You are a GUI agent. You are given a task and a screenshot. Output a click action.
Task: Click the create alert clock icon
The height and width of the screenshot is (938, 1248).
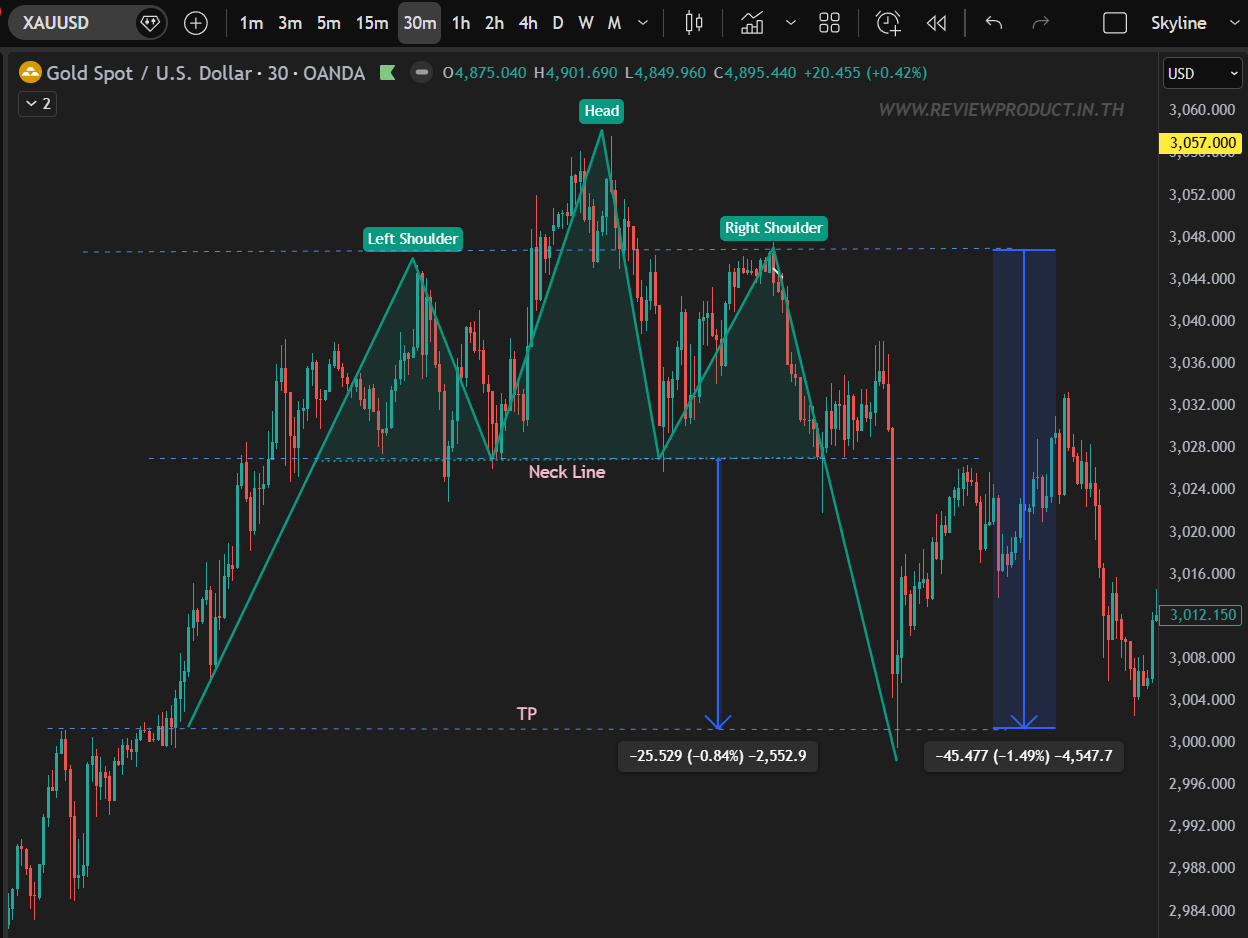tap(887, 23)
